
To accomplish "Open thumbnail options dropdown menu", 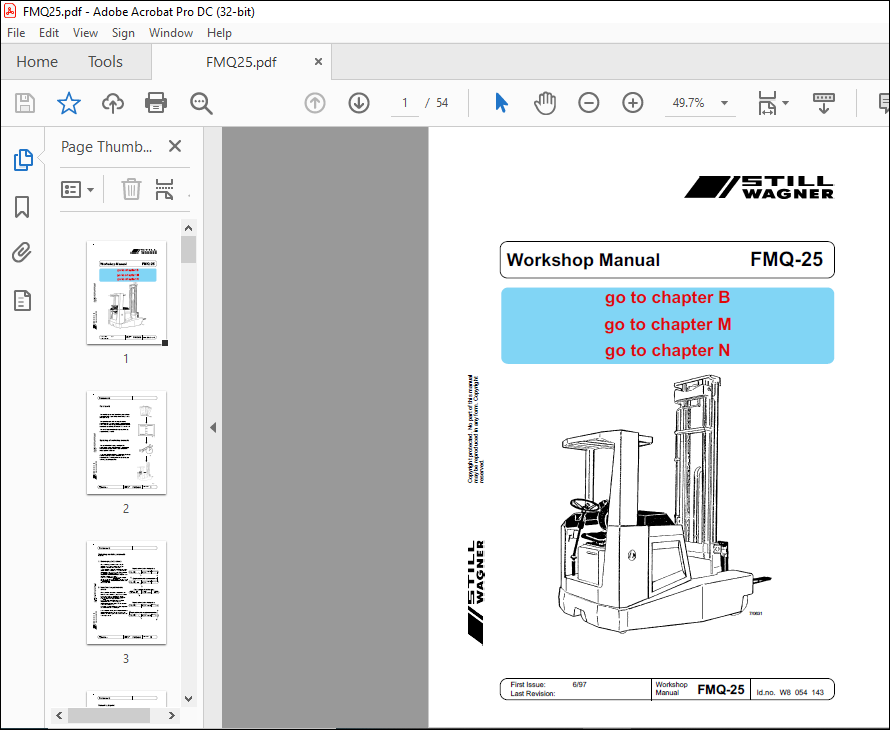I will pyautogui.click(x=77, y=189).
